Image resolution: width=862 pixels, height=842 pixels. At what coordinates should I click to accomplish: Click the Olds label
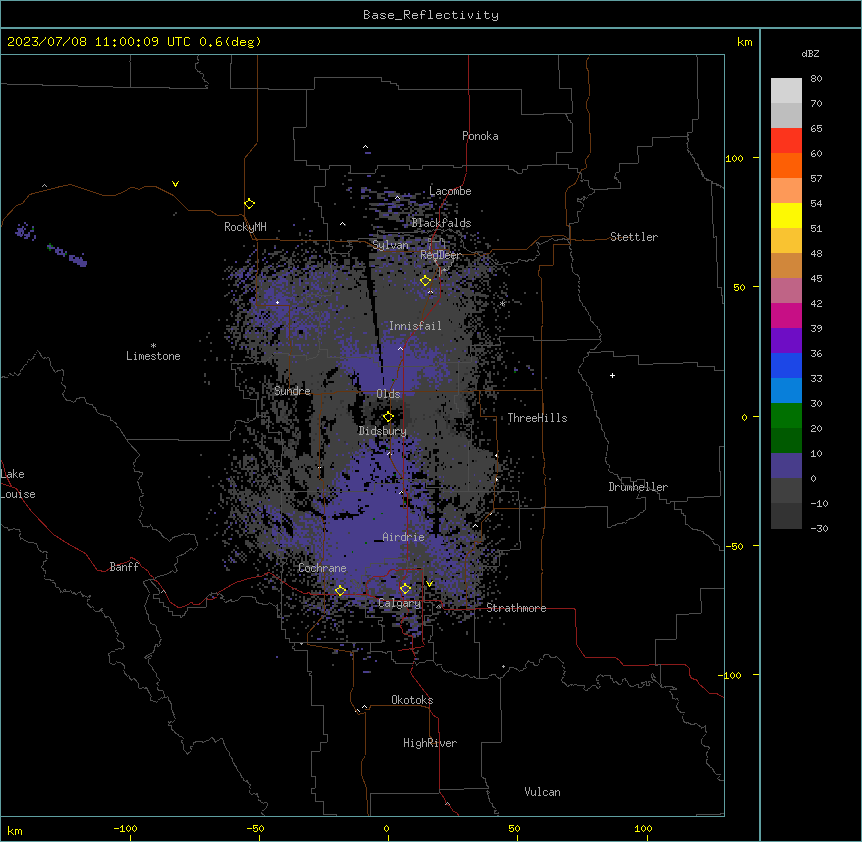click(388, 394)
